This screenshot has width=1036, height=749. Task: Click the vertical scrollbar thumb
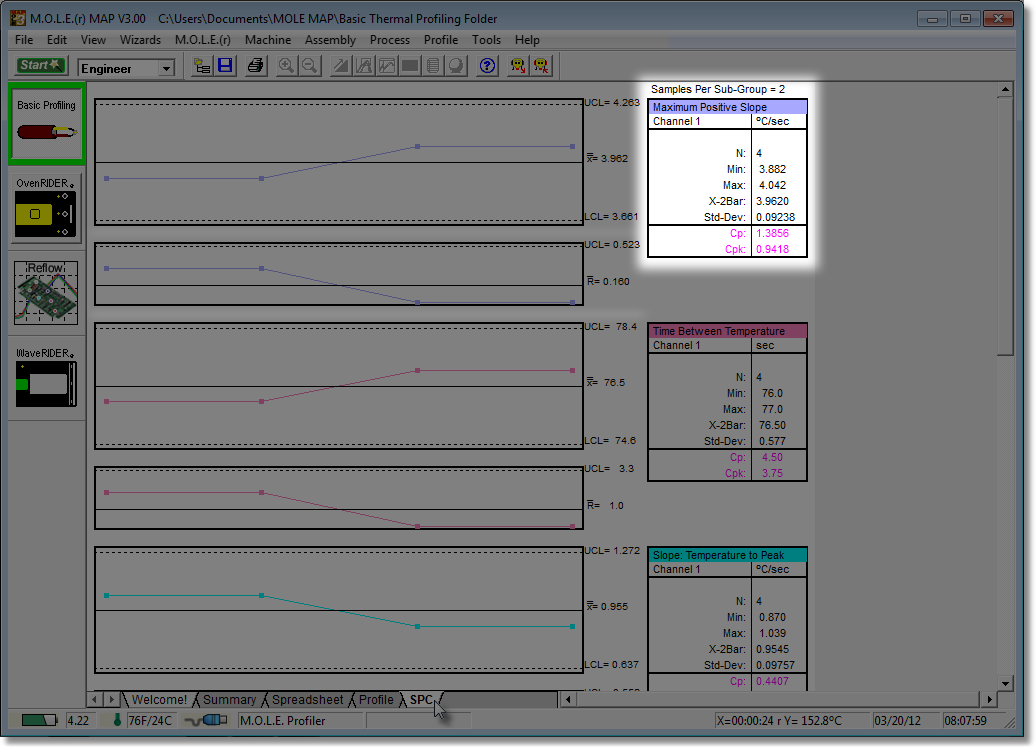(x=1005, y=227)
